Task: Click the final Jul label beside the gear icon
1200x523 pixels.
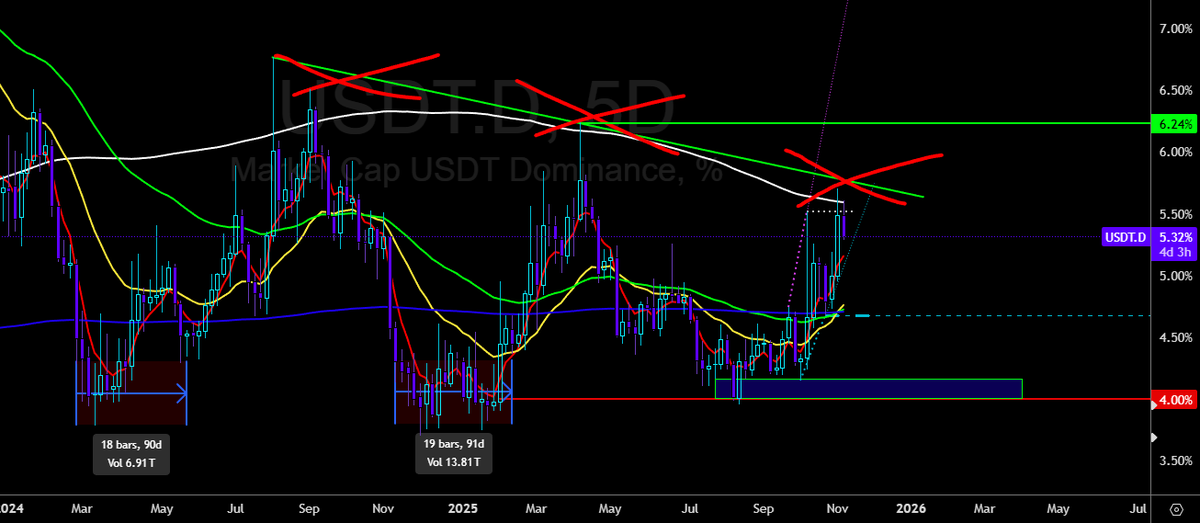Action: coord(1138,507)
